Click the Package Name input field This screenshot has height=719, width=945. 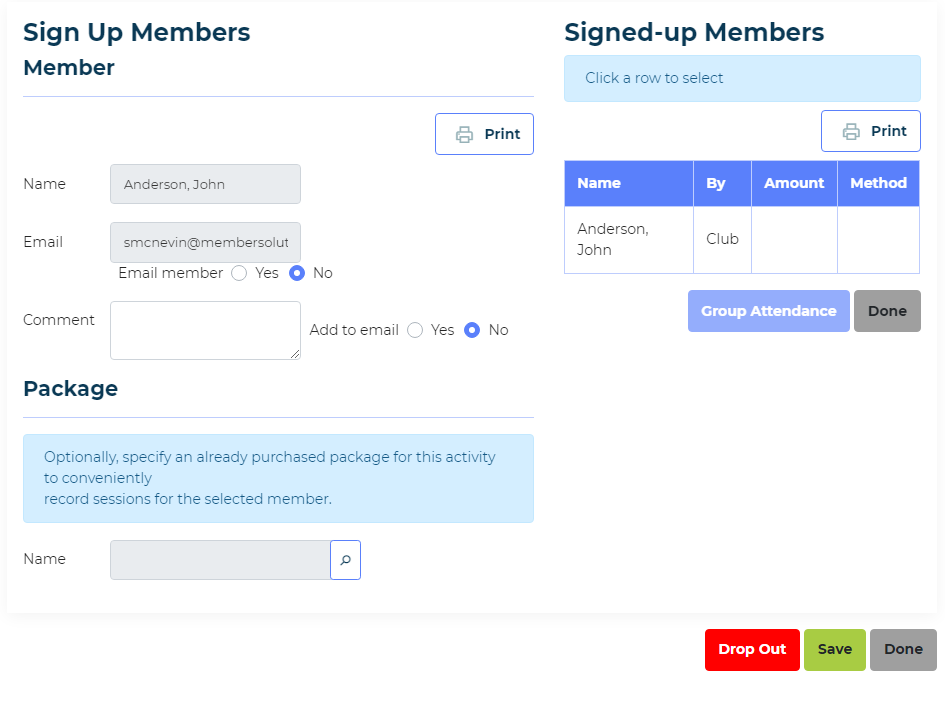click(220, 560)
